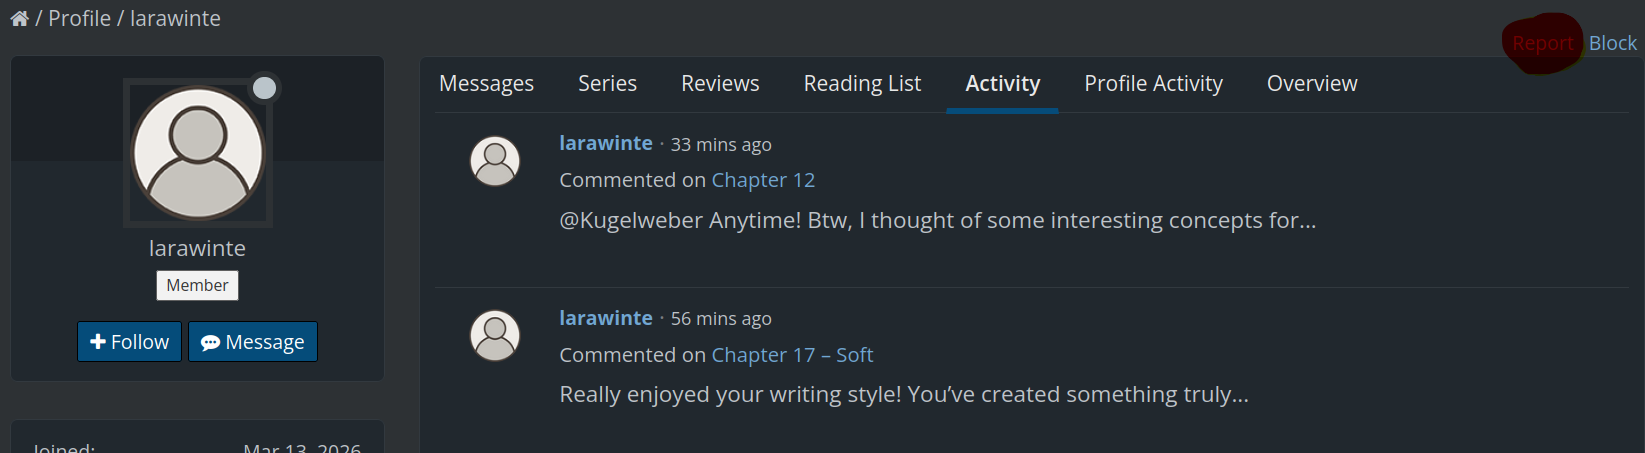Open the Chapter 17 – Soft link
This screenshot has width=1645, height=453.
pyautogui.click(x=792, y=355)
